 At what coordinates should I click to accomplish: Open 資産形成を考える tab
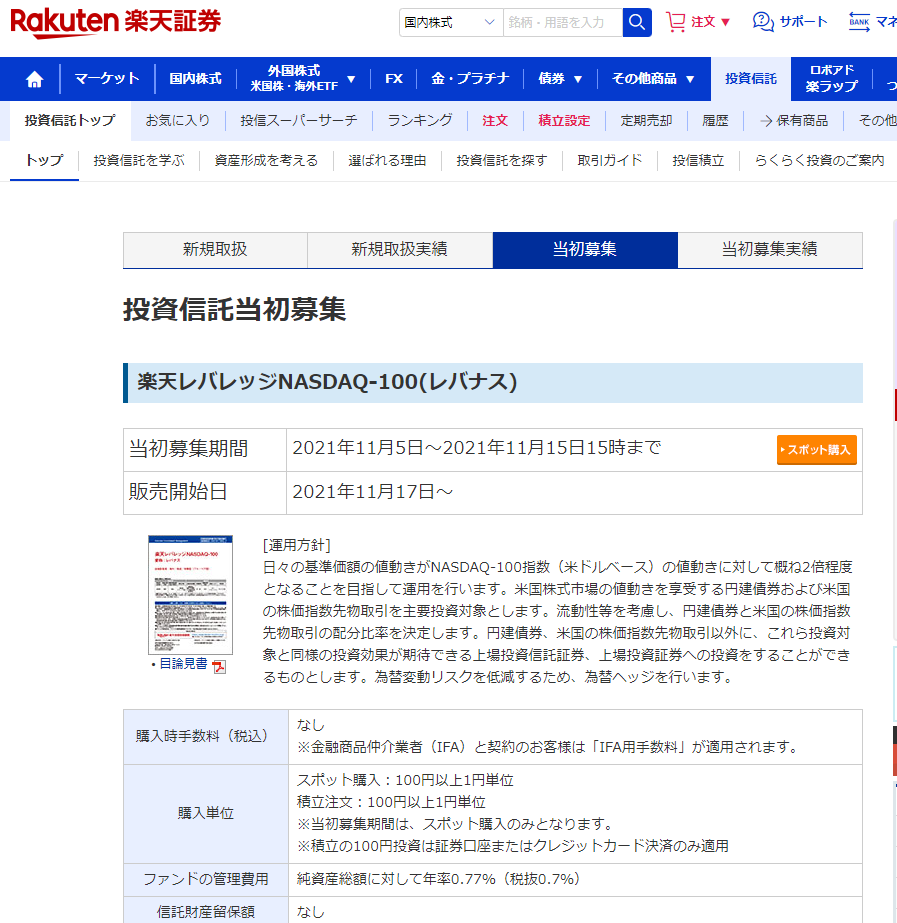[266, 161]
